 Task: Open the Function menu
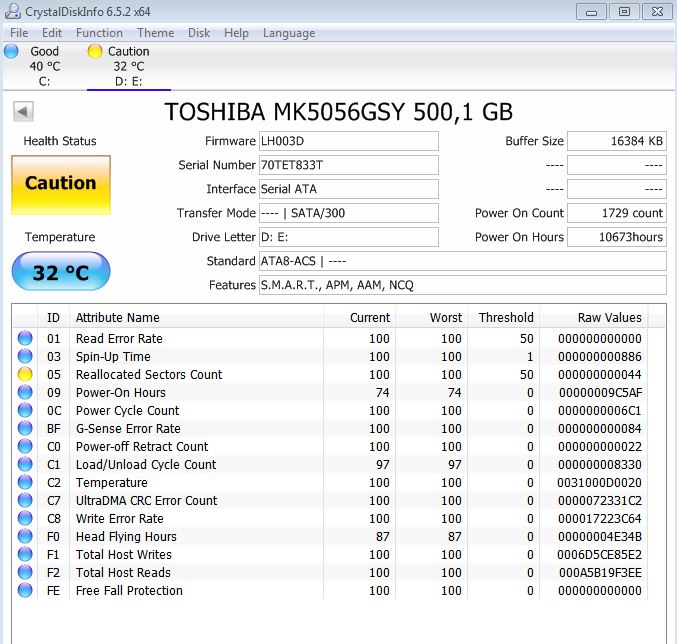tap(99, 33)
